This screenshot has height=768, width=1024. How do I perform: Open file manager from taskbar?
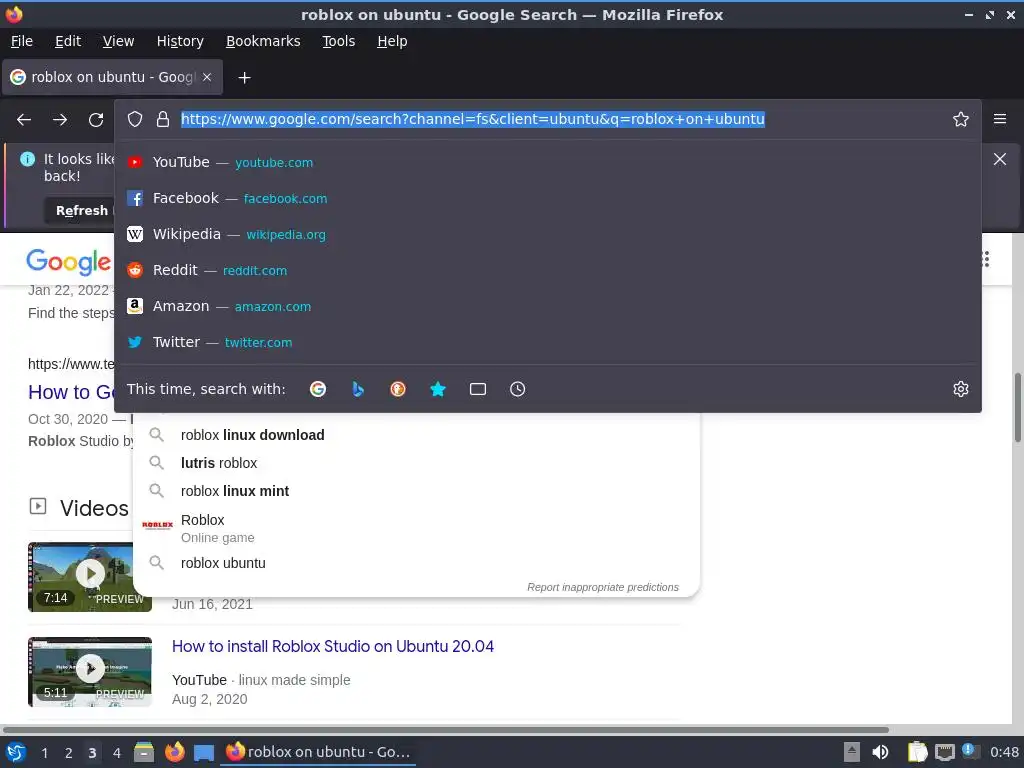click(x=144, y=752)
